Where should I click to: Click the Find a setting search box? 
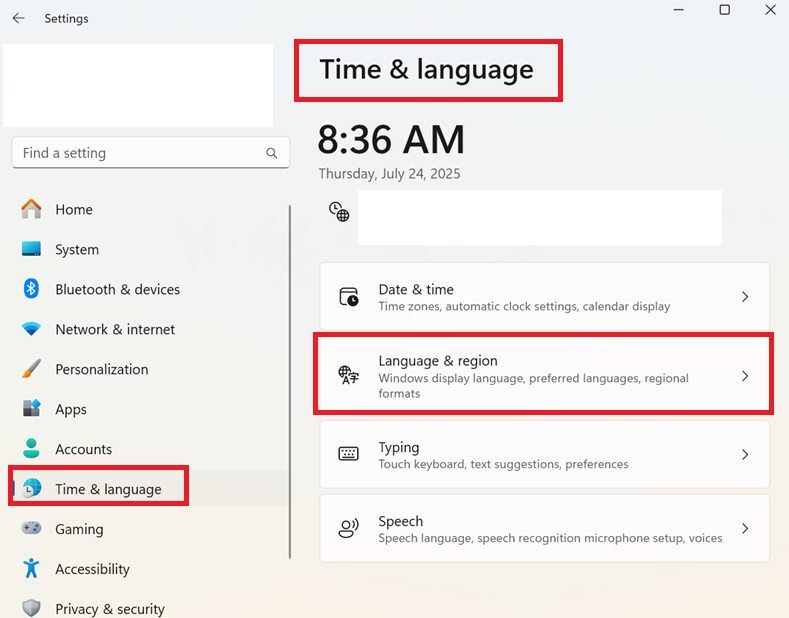click(x=150, y=152)
